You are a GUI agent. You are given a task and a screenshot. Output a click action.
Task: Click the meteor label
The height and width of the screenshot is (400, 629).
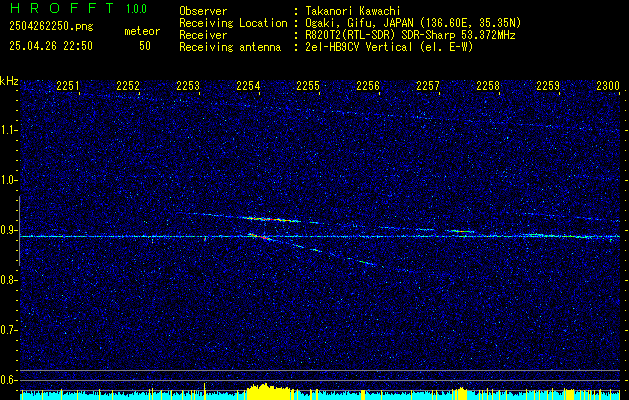[x=142, y=31]
